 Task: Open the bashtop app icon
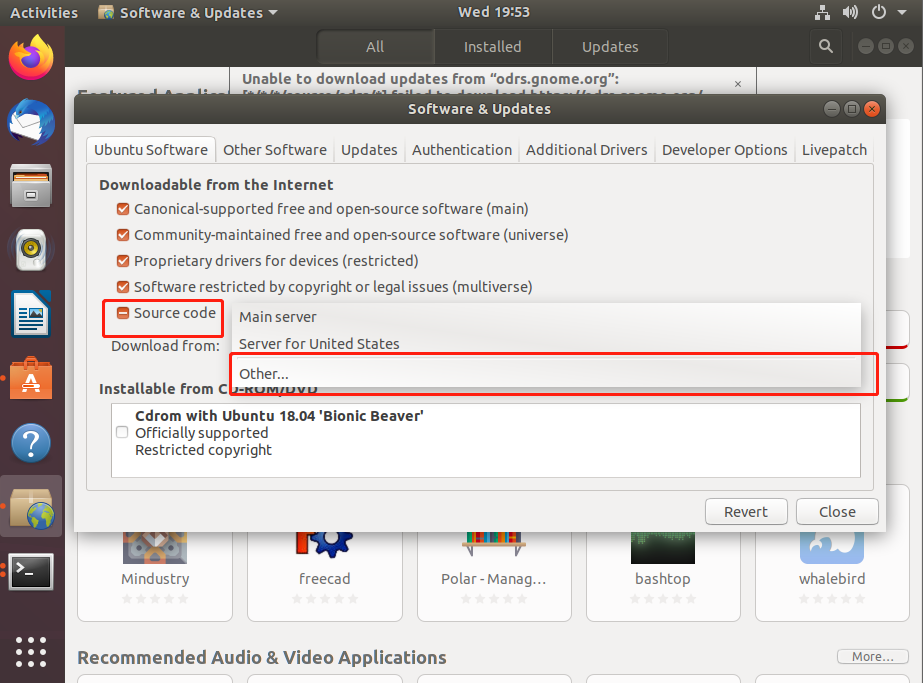(663, 548)
